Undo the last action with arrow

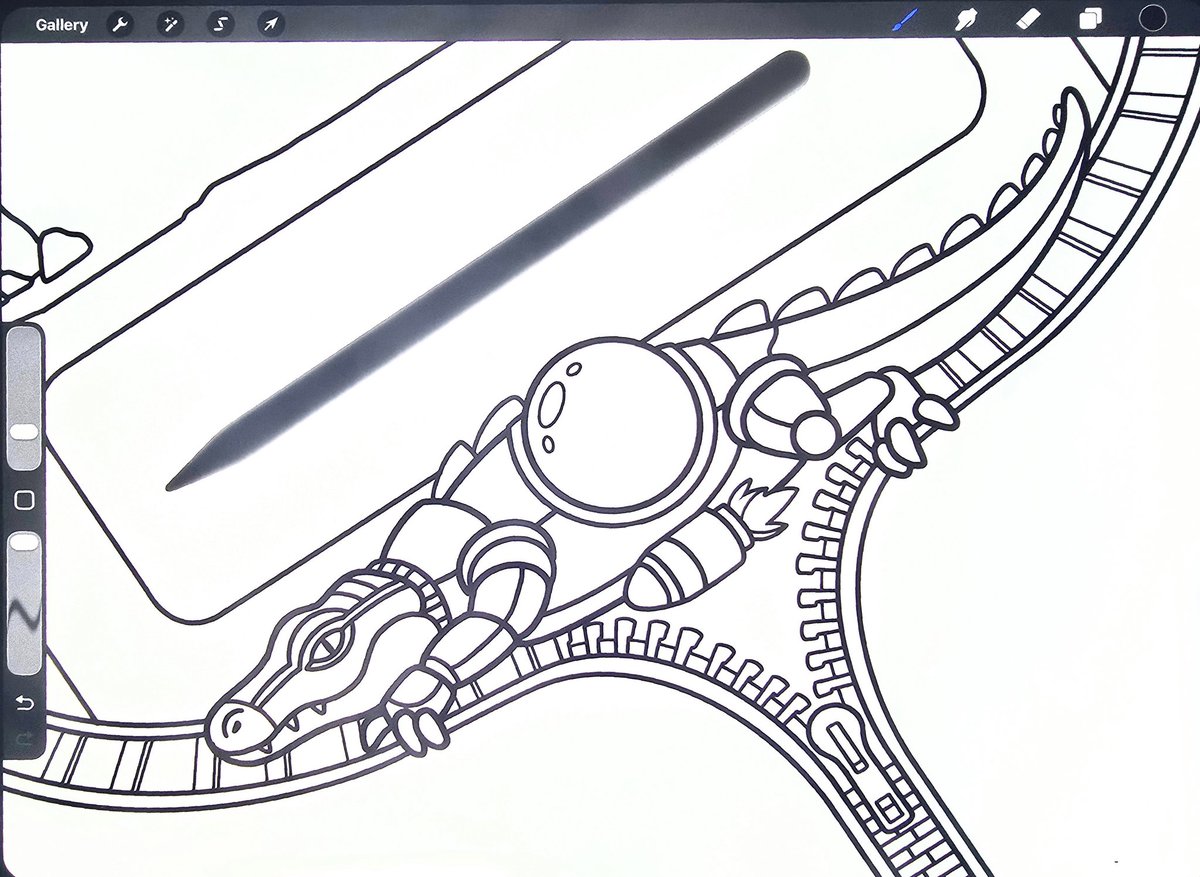point(24,703)
